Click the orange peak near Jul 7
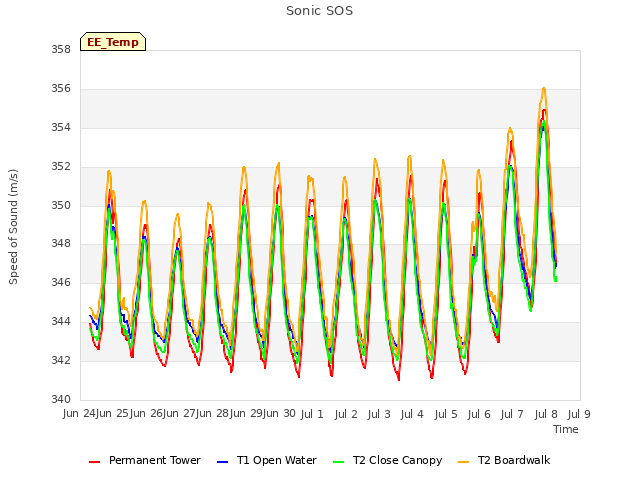 (510, 129)
